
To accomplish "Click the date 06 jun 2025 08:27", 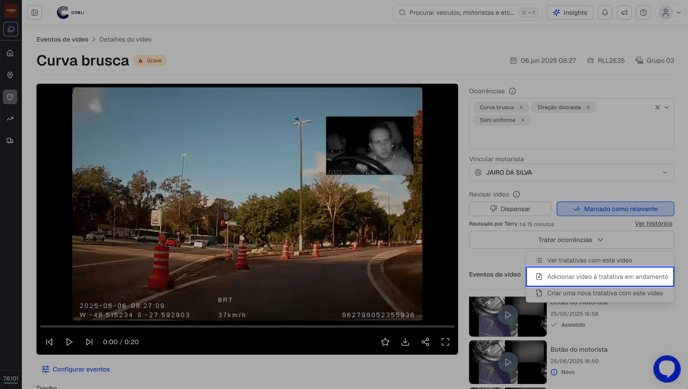I will tap(543, 61).
